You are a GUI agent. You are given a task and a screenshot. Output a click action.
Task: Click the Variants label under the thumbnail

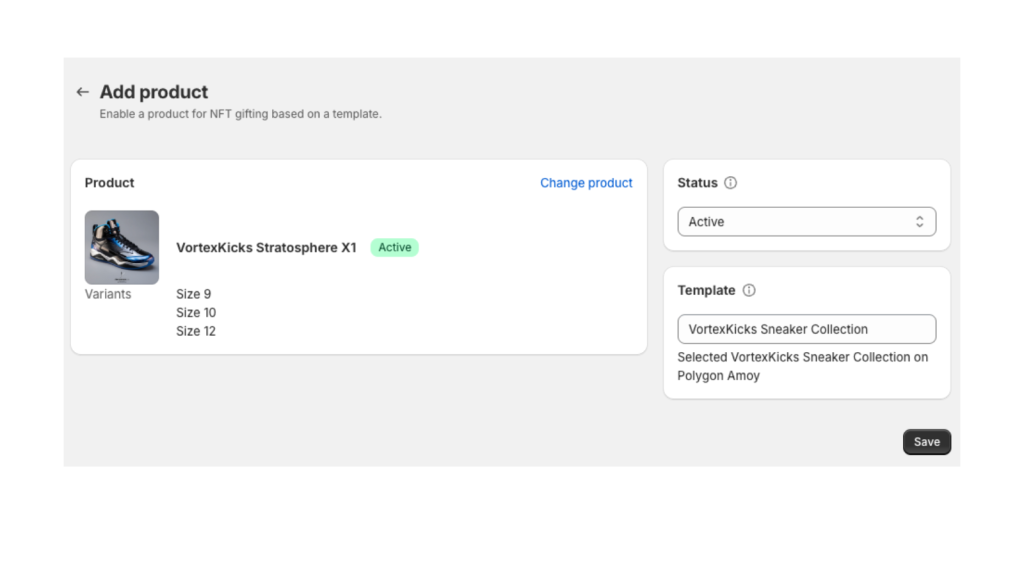tap(108, 294)
